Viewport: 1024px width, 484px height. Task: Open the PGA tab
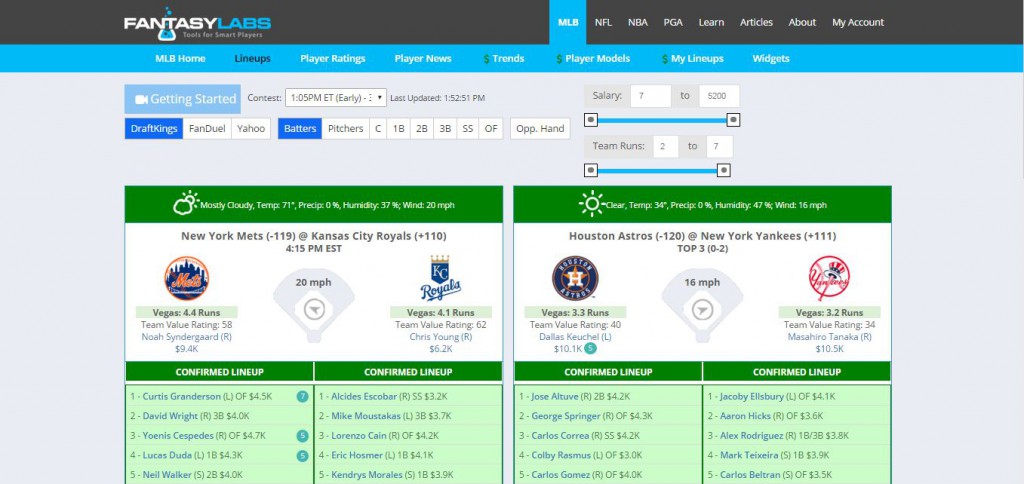pos(673,22)
